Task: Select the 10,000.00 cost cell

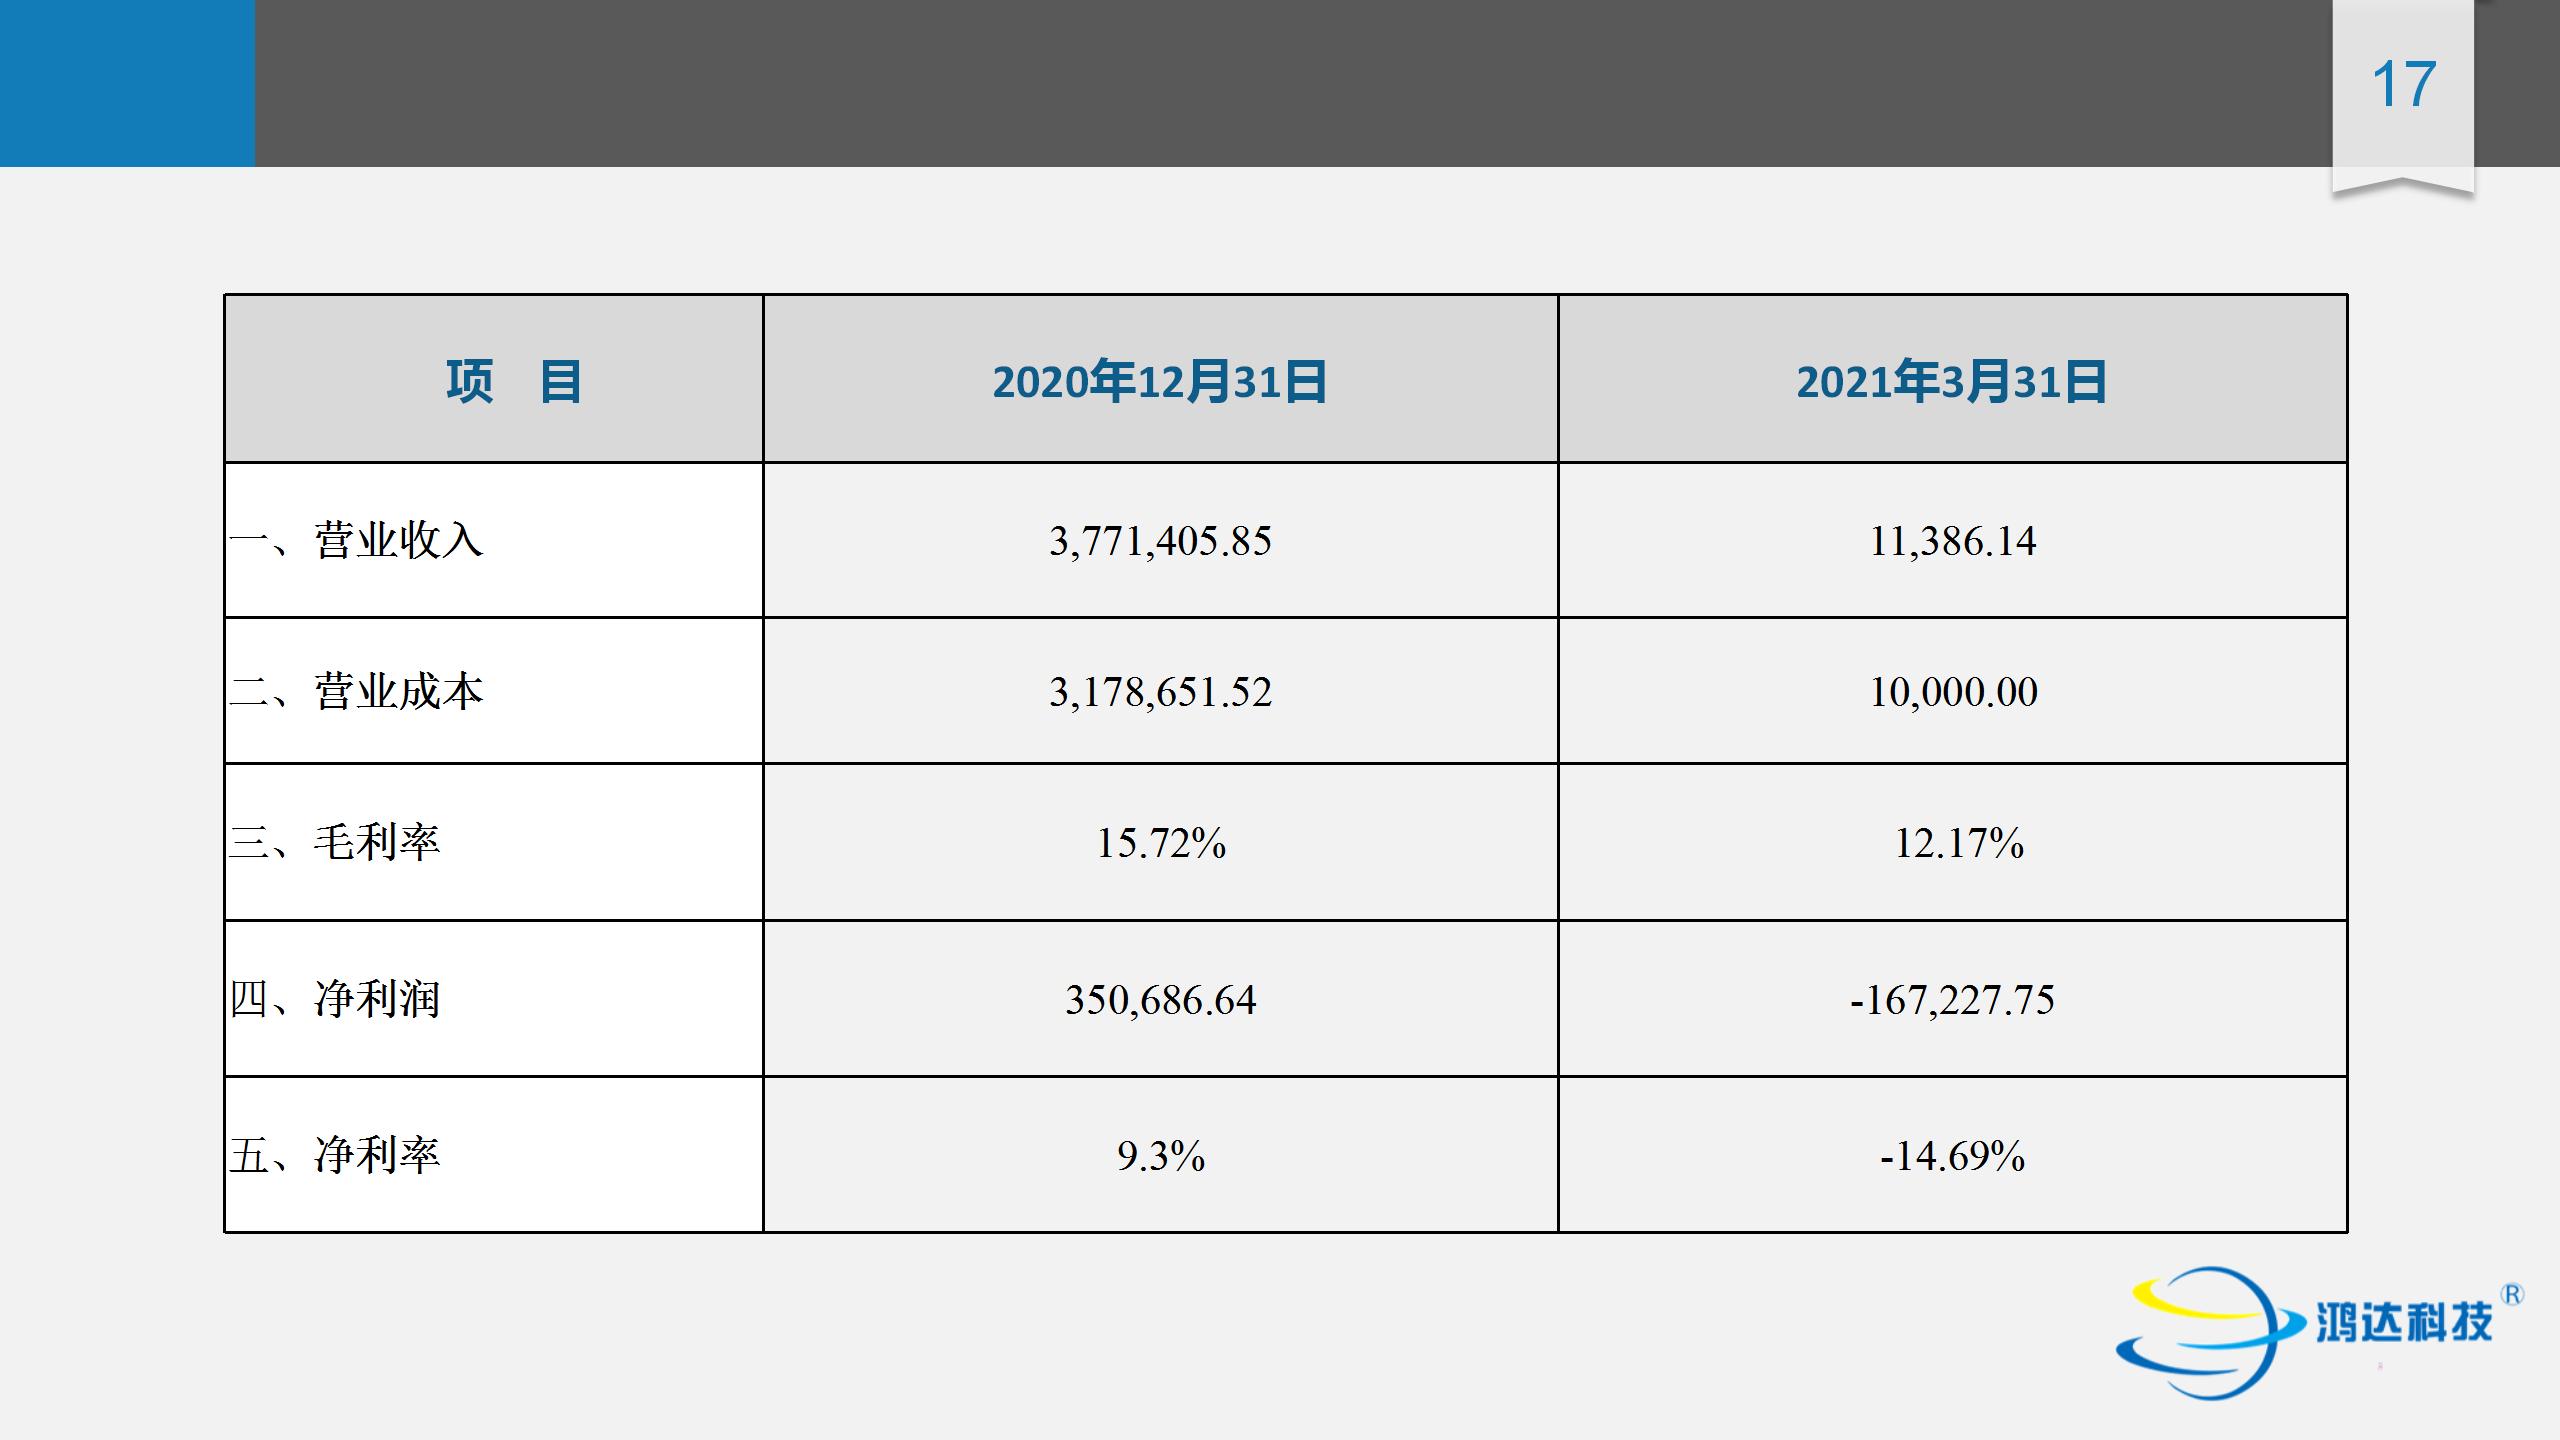Action: [x=1952, y=692]
